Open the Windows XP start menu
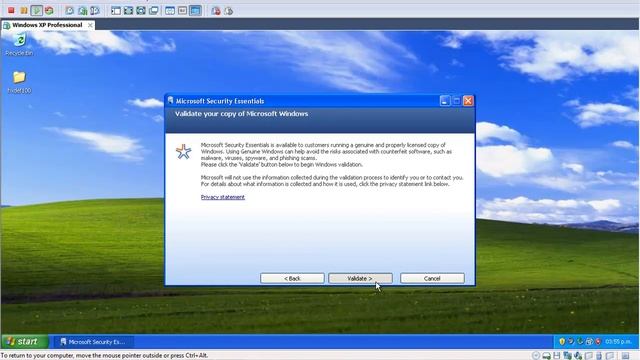 (x=24, y=342)
